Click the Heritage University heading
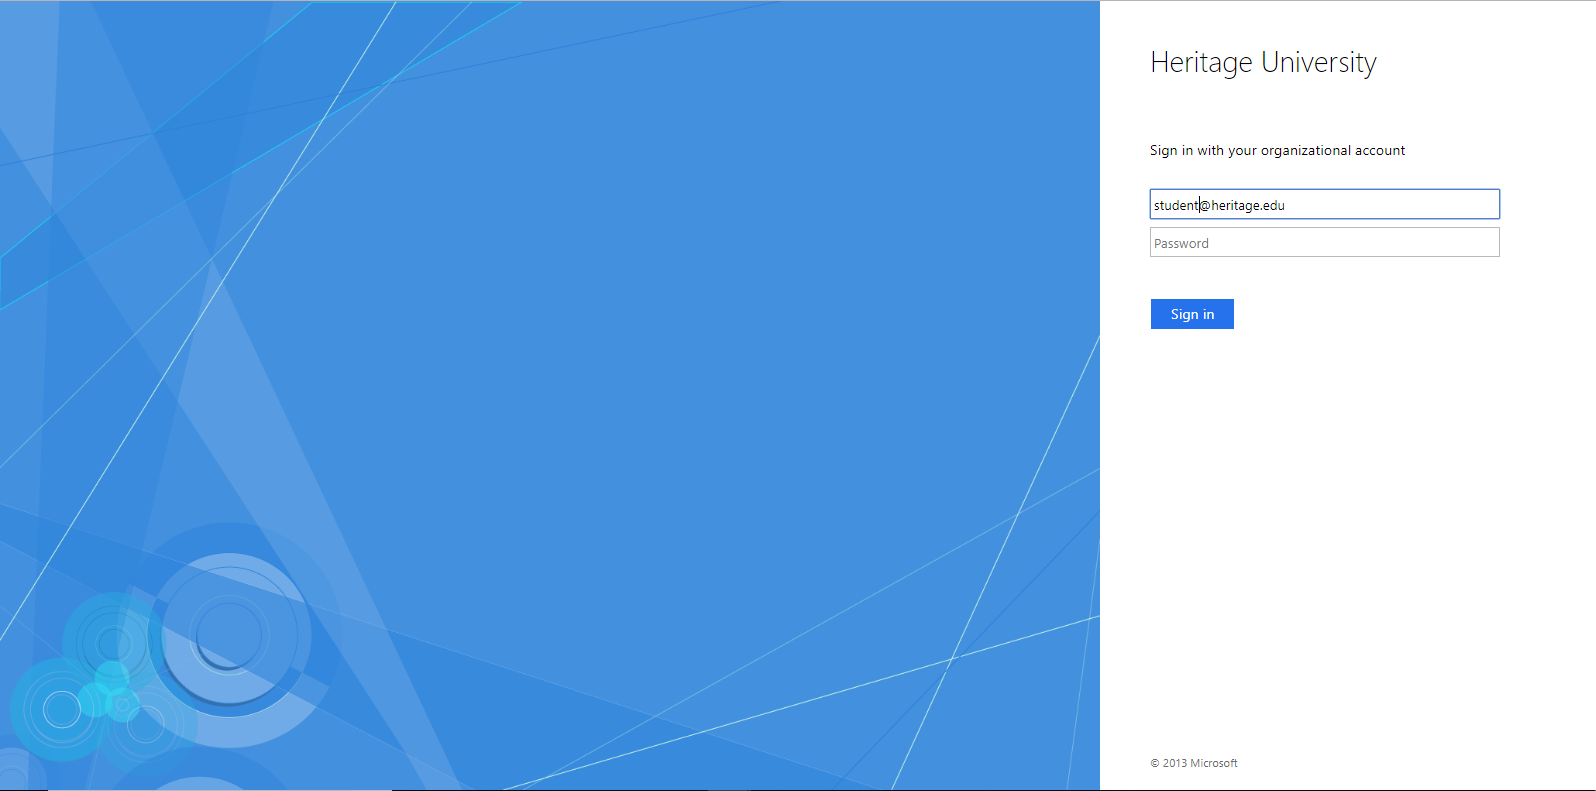Screen dimensions: 1596x791 pyautogui.click(x=1263, y=63)
